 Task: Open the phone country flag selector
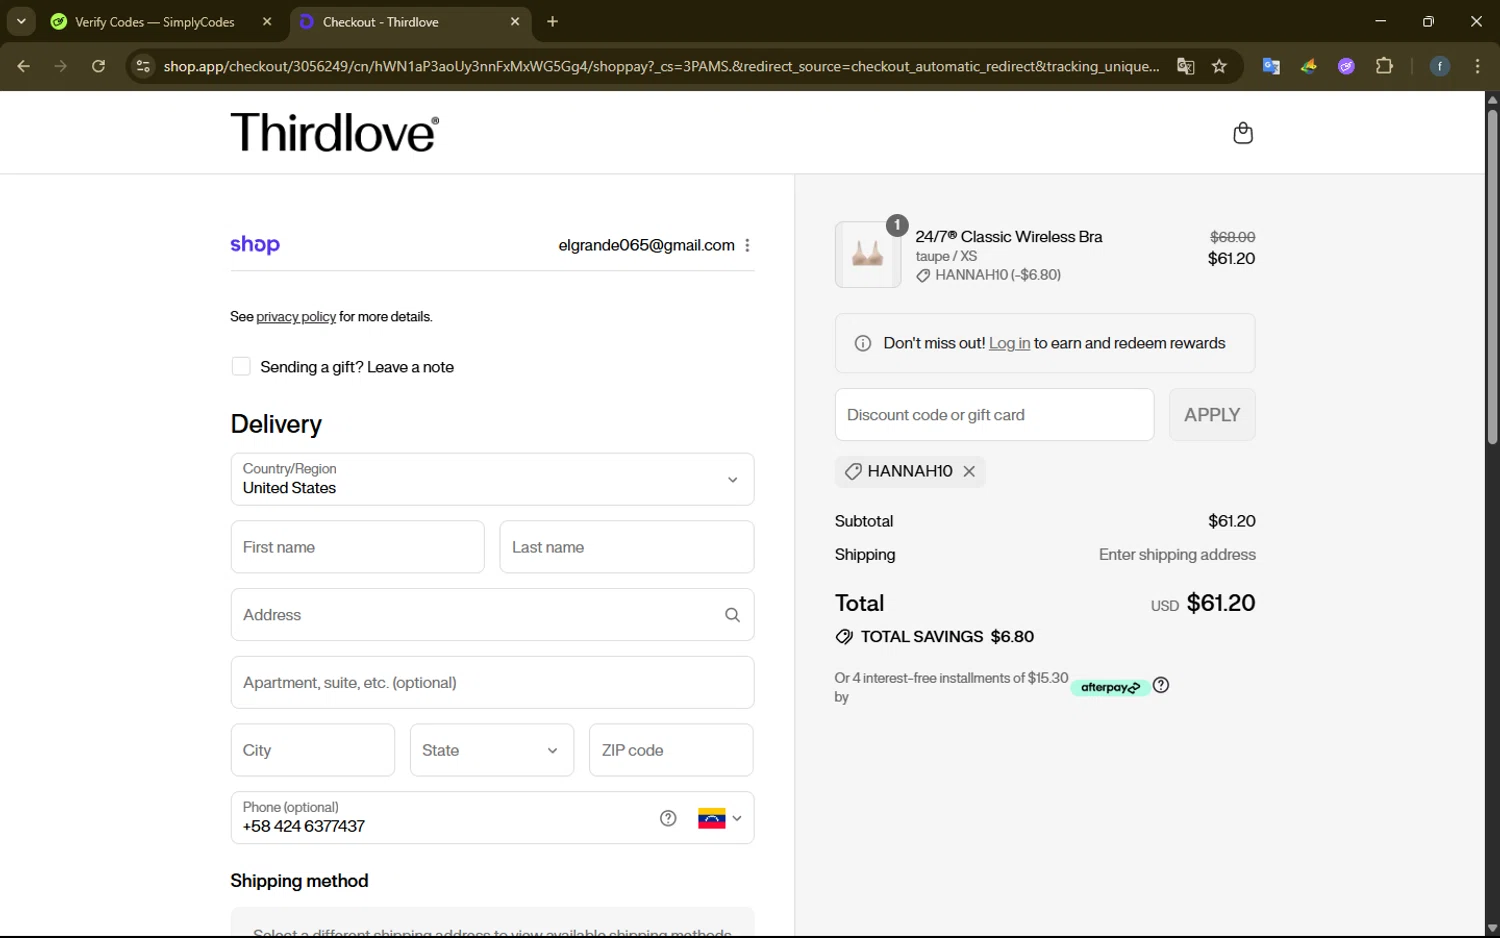pos(720,818)
